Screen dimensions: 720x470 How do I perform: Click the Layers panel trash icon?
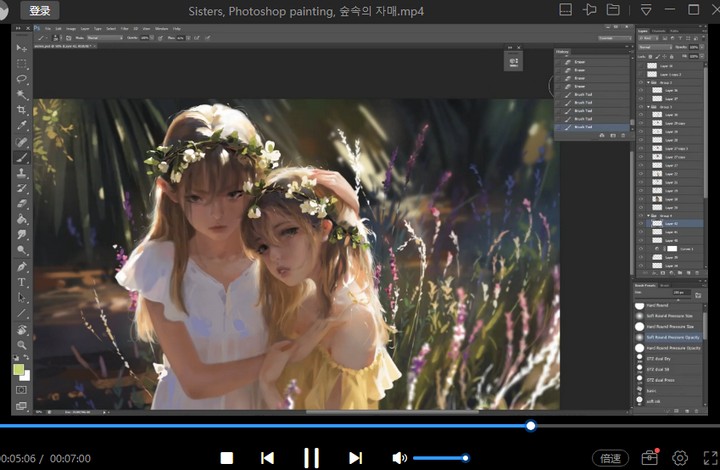(697, 273)
